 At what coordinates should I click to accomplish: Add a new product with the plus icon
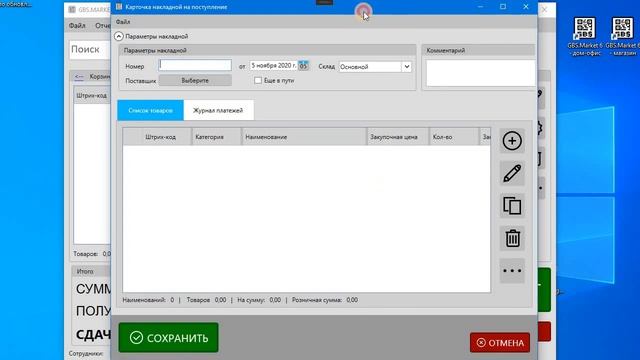pos(512,141)
